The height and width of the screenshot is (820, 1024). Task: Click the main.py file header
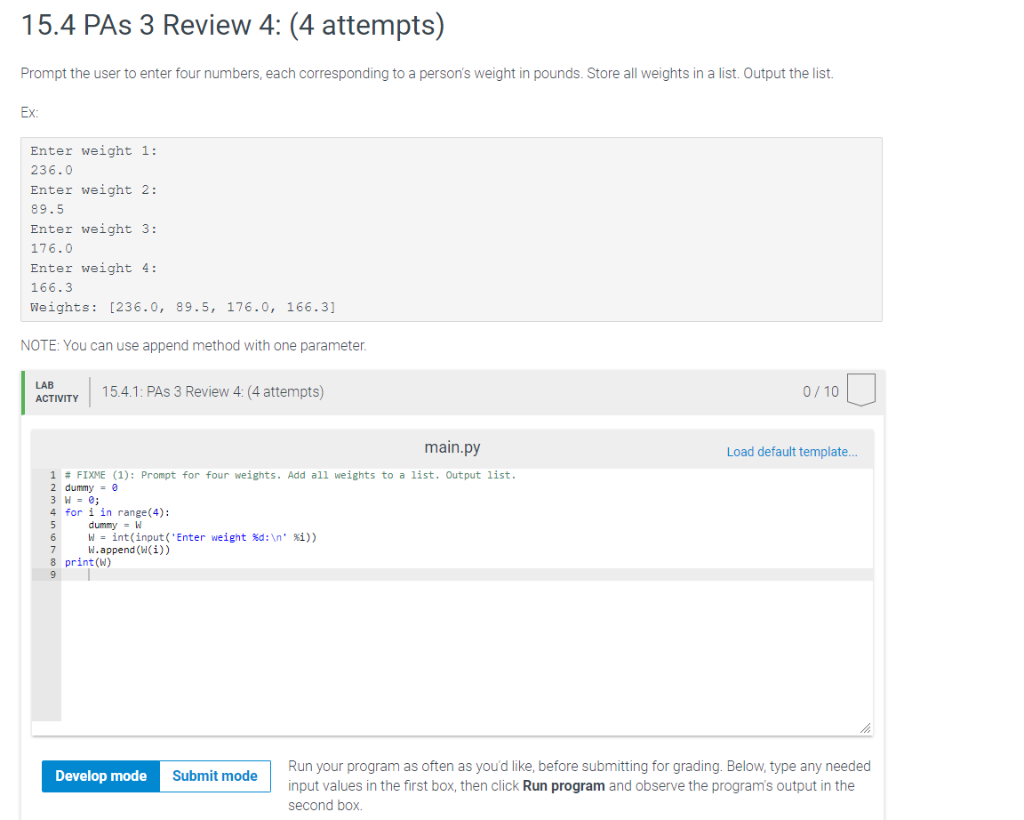[452, 447]
